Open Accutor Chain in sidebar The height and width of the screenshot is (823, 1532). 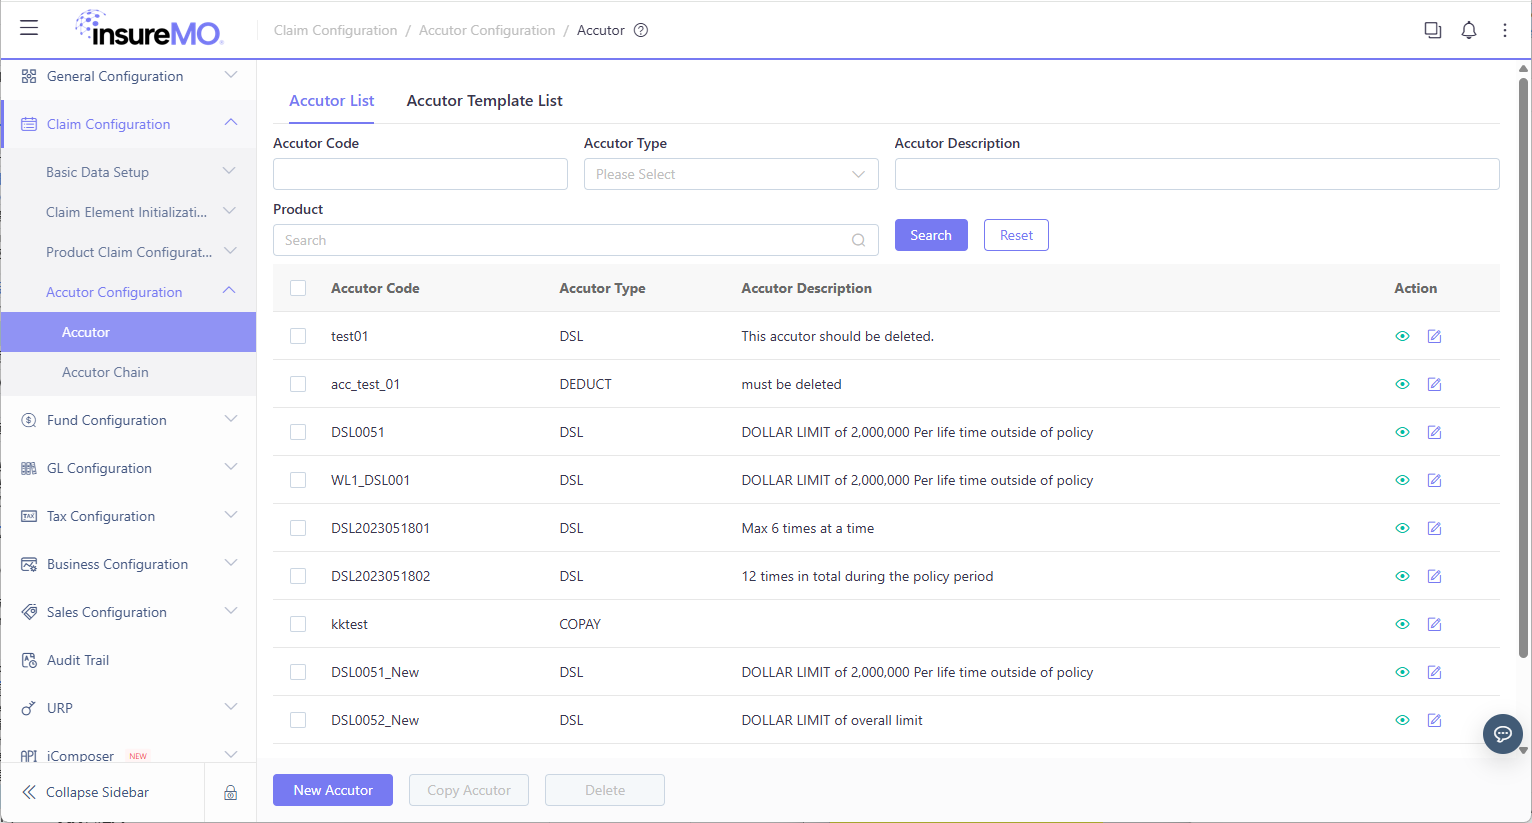(x=128, y=372)
